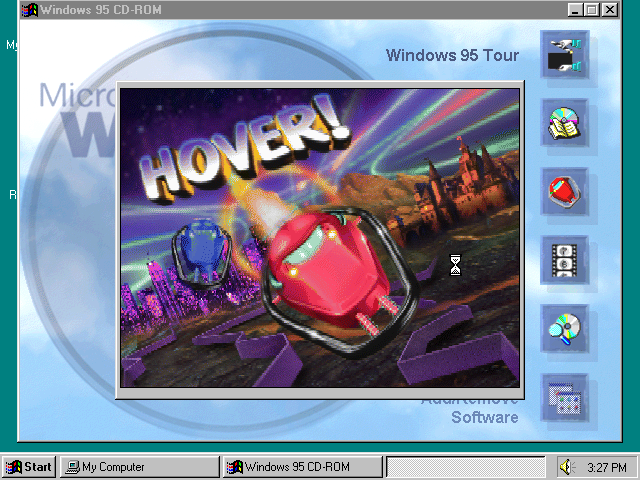This screenshot has width=640, height=480.
Task: Close the Windows 95 CD-ROM window
Action: pyautogui.click(x=610, y=9)
